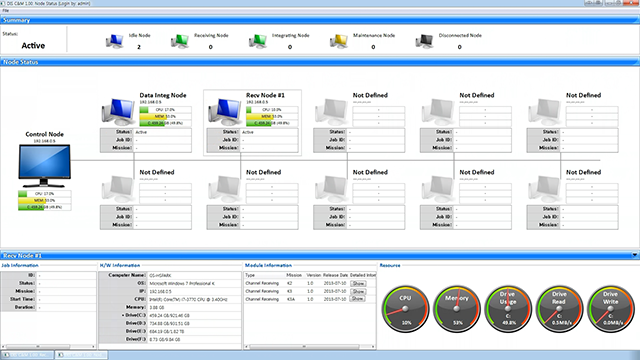
Task: Click the Recv Node #1 title text
Action: pyautogui.click(x=265, y=95)
